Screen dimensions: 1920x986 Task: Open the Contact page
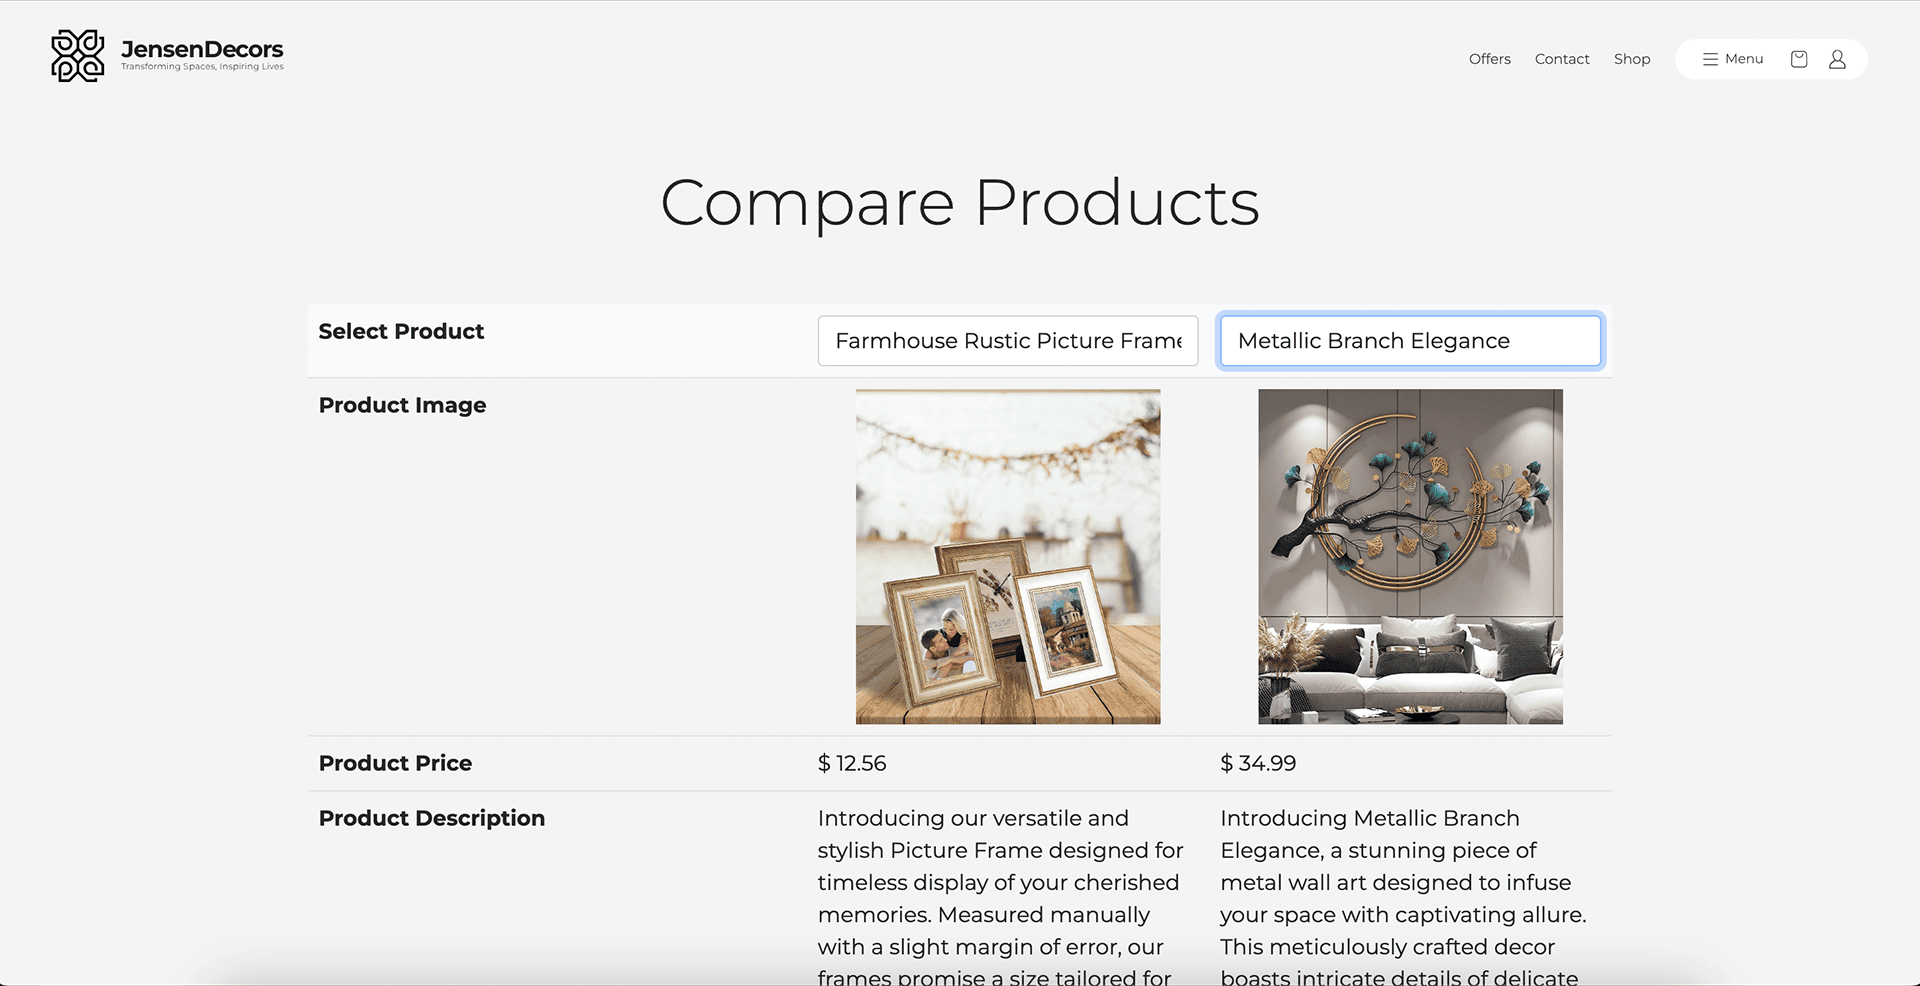[x=1561, y=59]
